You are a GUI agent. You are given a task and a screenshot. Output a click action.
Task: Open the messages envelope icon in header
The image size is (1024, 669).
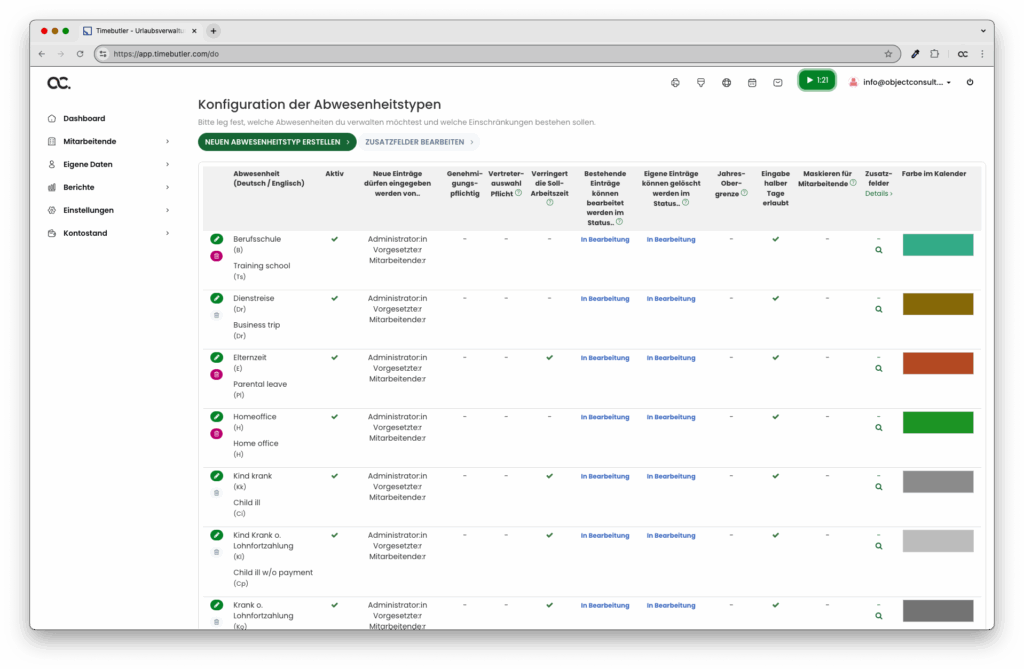click(777, 82)
